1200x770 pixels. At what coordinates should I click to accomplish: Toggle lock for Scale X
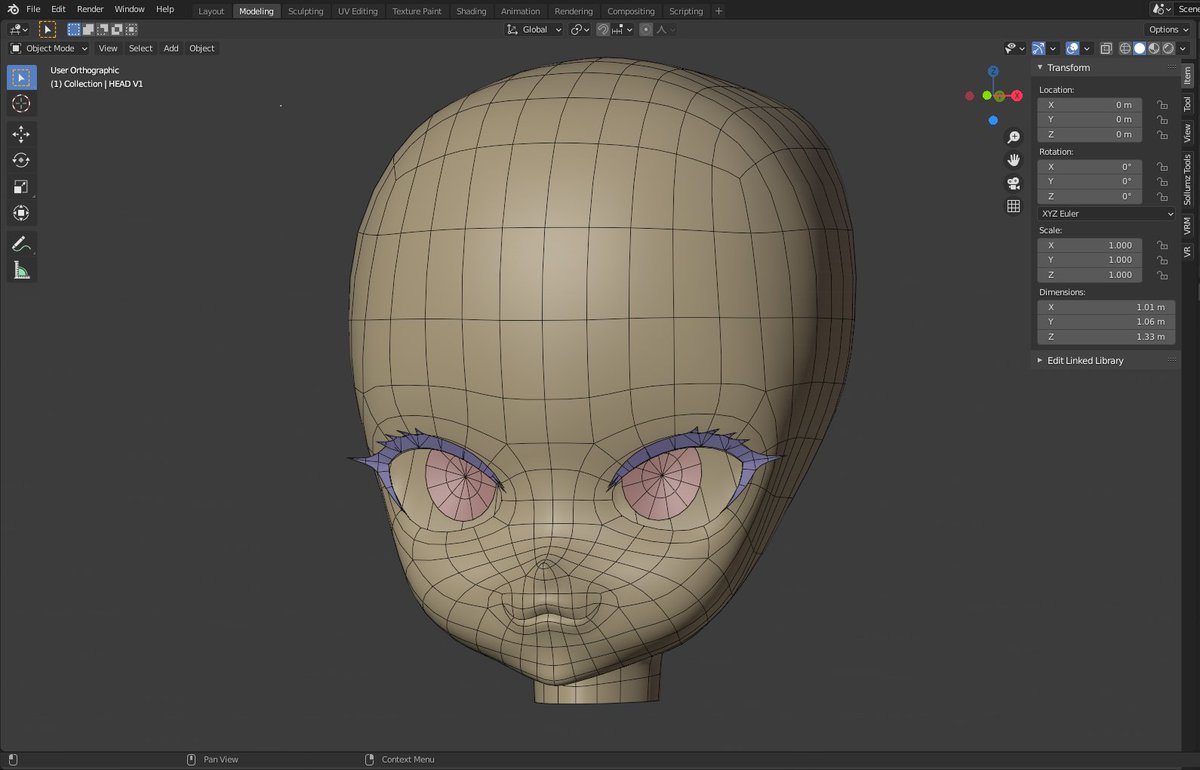(x=1162, y=245)
